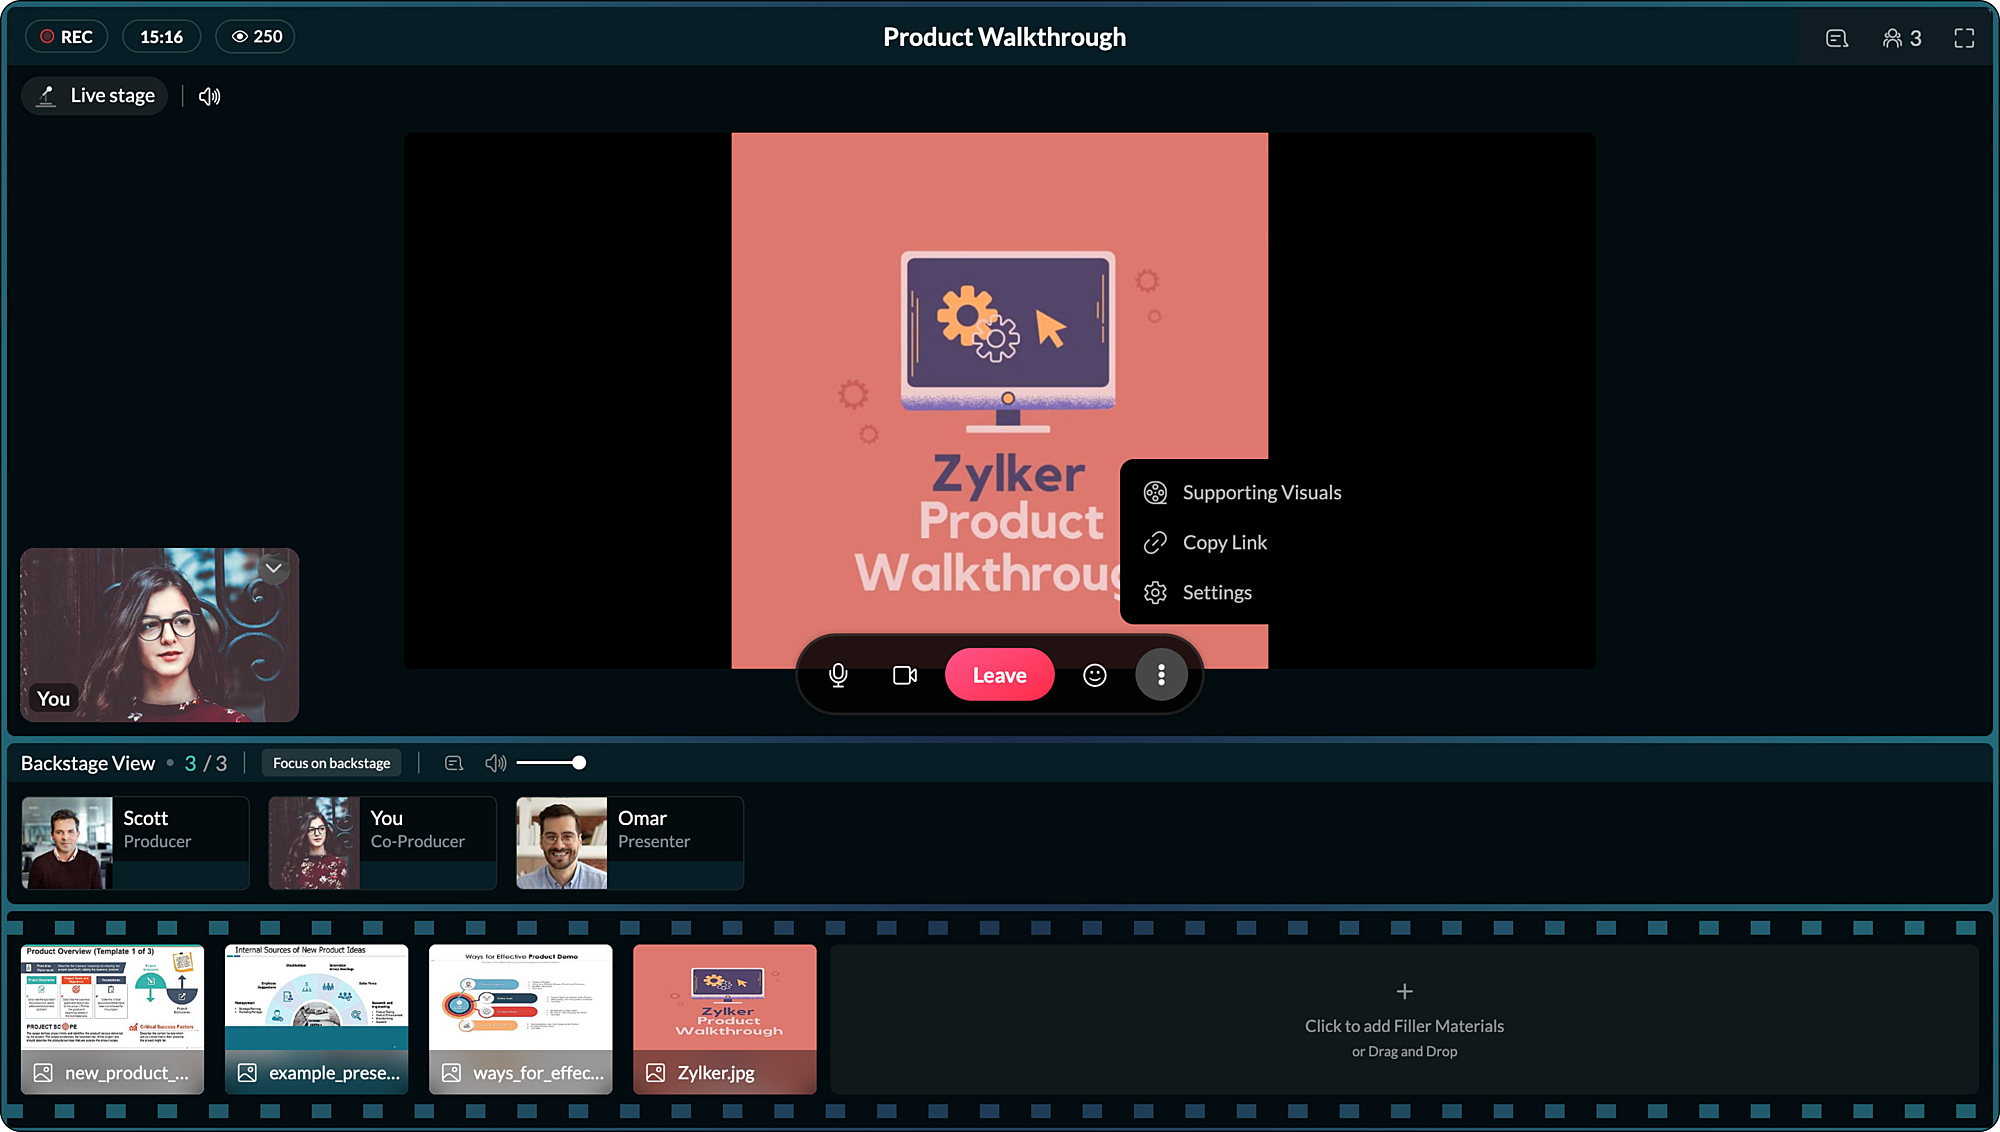Select the example_prese... filler slide
Viewport: 2000px width, 1132px height.
[x=316, y=1019]
